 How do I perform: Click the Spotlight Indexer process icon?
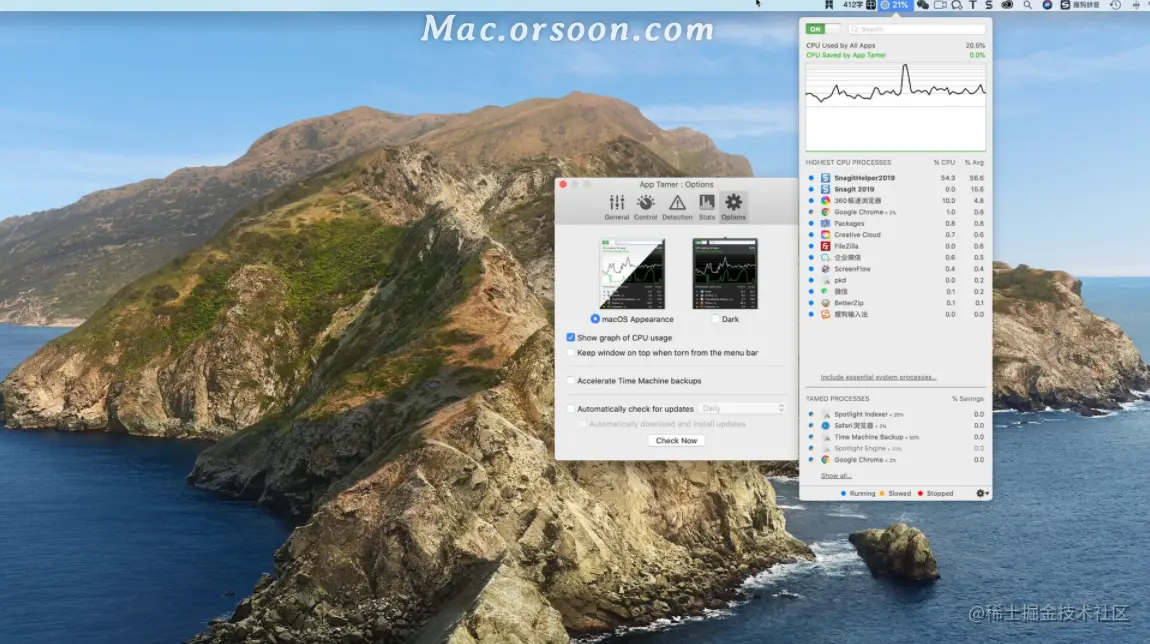tap(825, 414)
